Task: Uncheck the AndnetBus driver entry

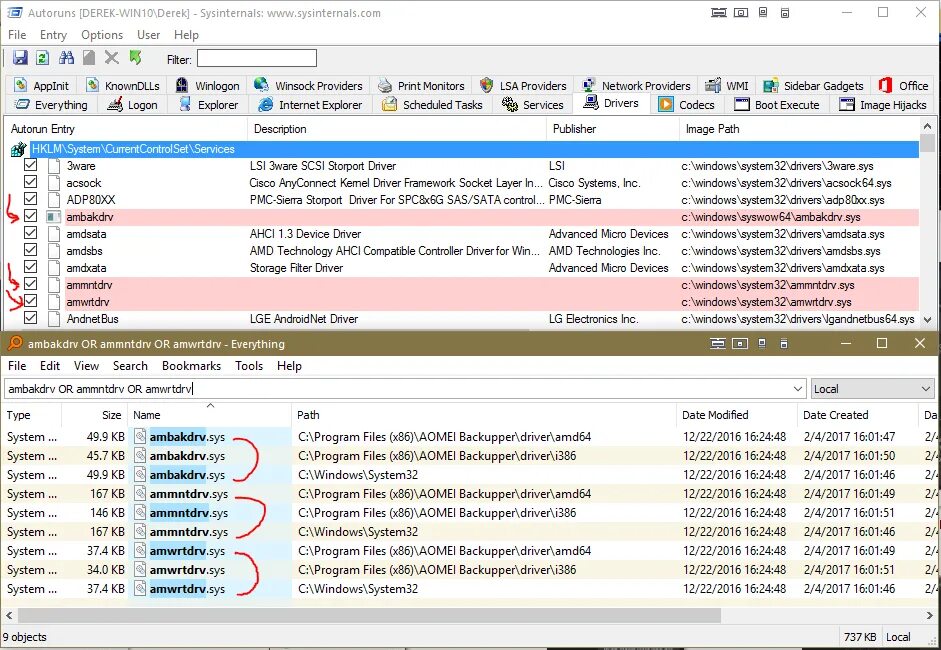Action: click(x=31, y=318)
